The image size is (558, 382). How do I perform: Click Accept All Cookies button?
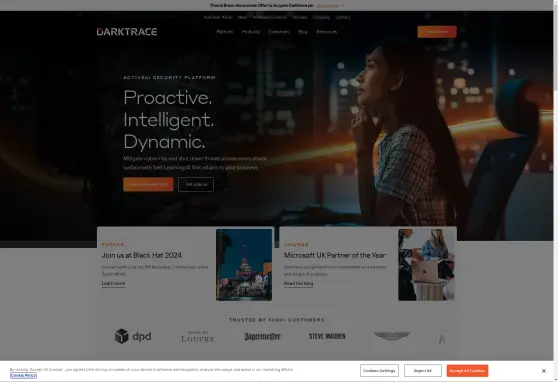467,371
